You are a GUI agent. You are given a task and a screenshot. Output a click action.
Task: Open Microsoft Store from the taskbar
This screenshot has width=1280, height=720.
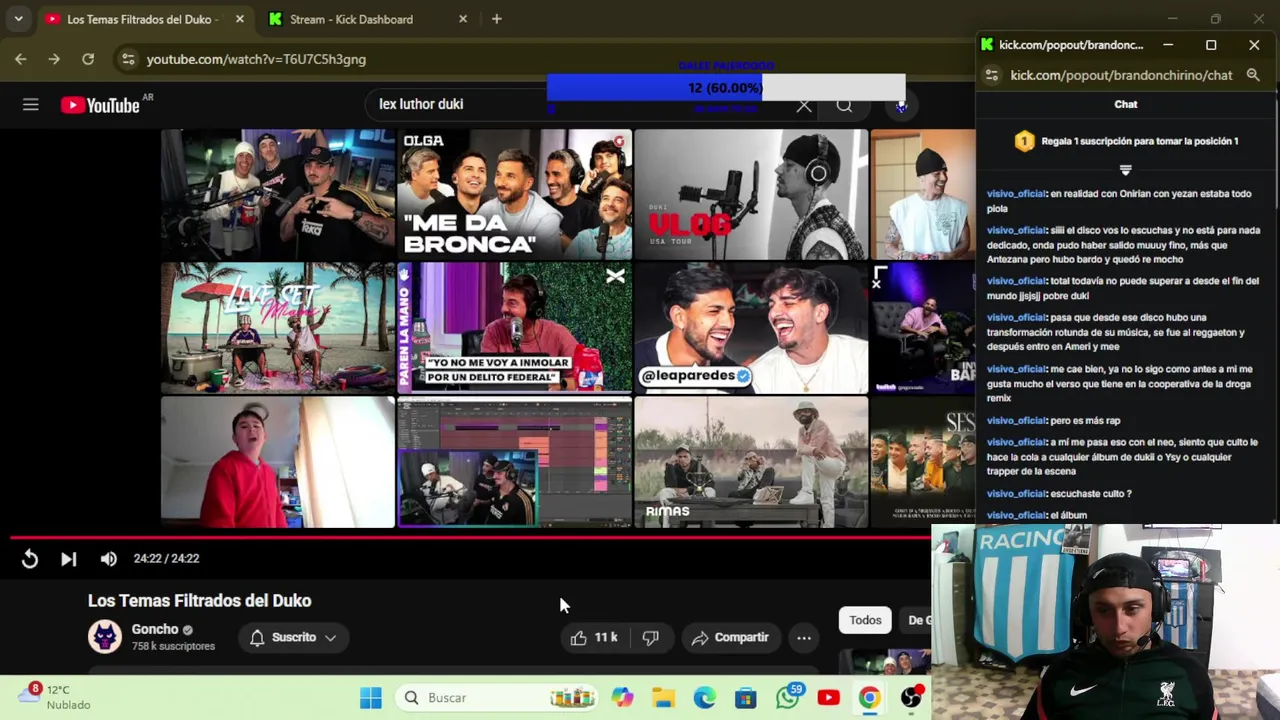pos(746,698)
